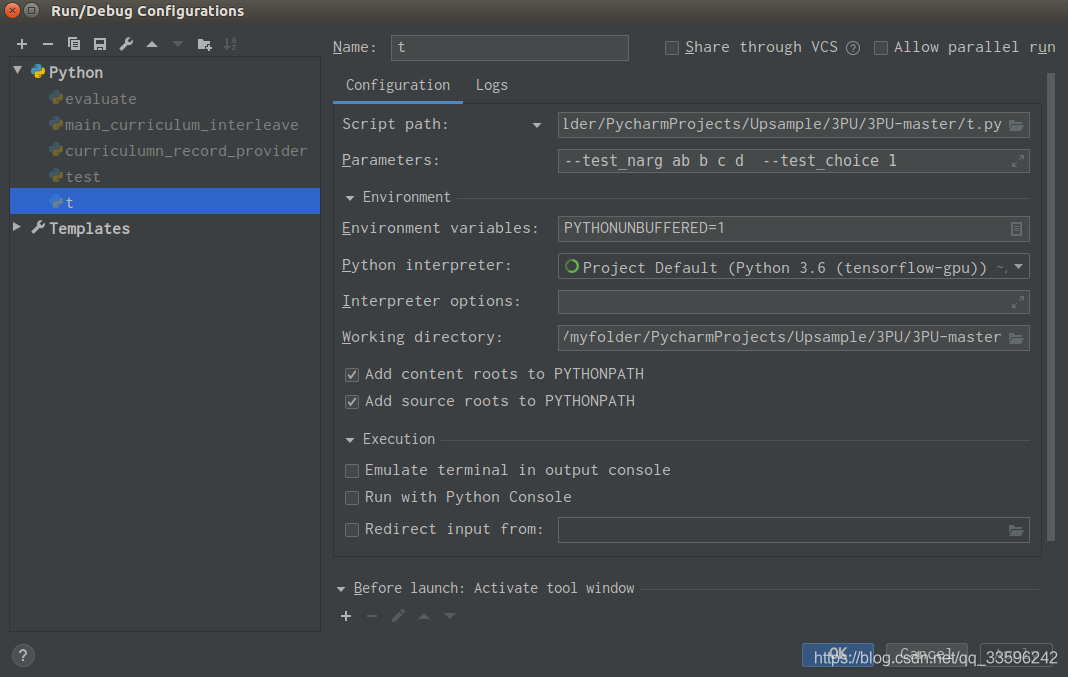Select test configuration
1068x677 pixels.
point(165,176)
